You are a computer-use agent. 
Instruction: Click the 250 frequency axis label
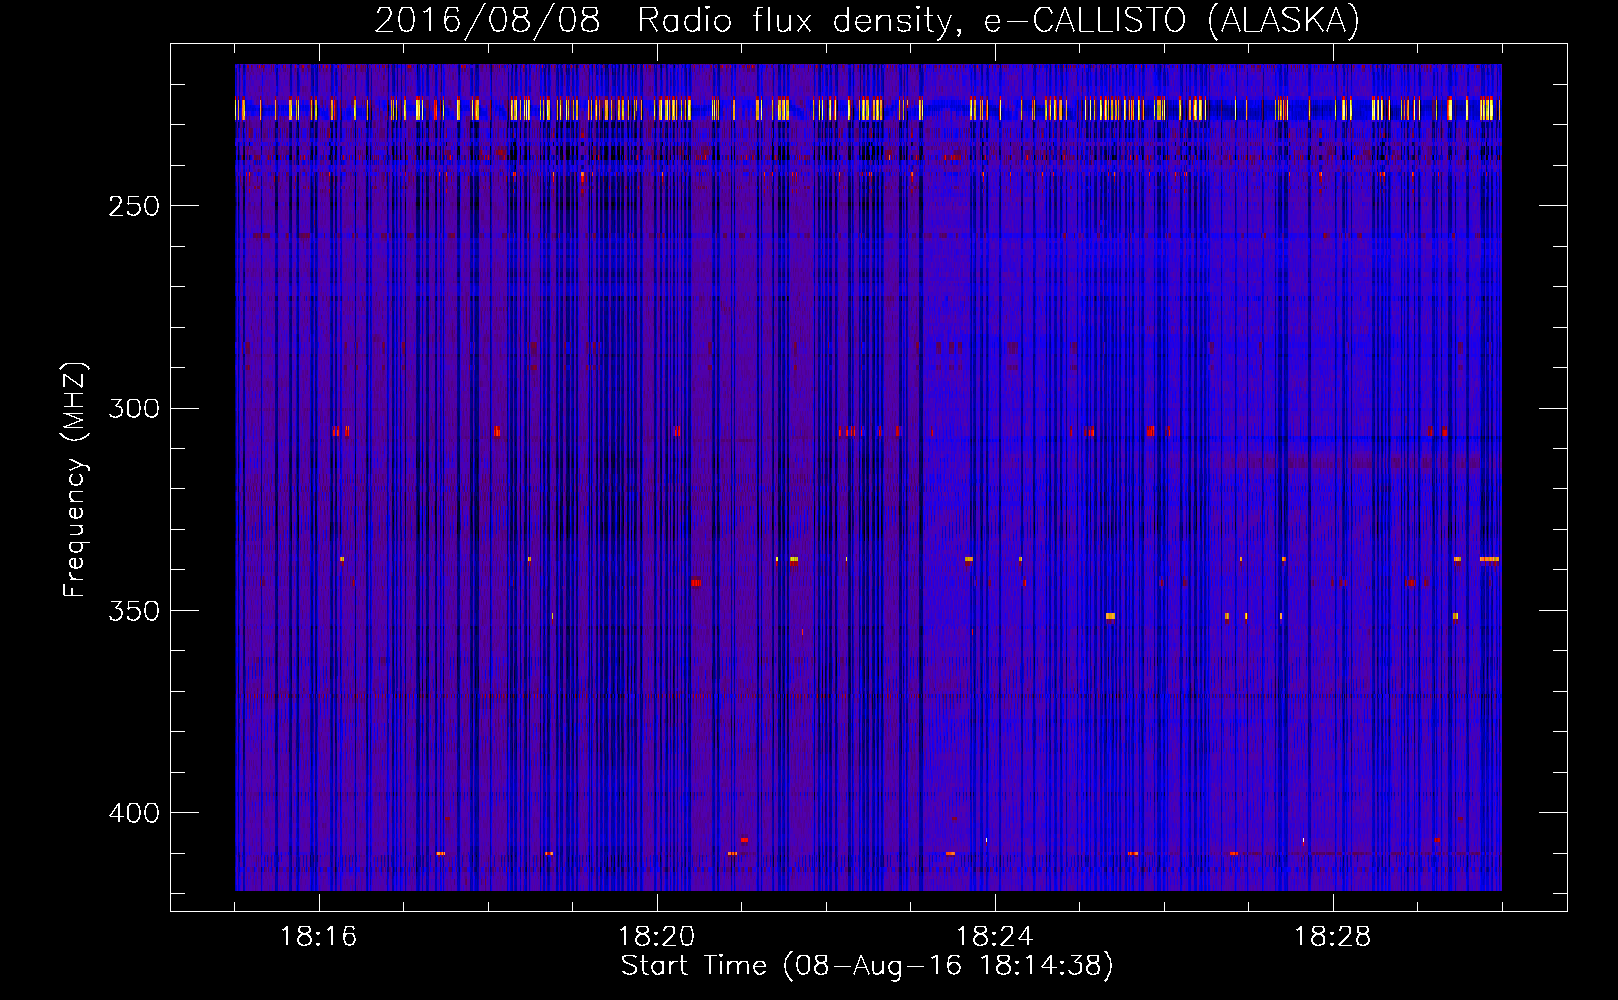[134, 206]
